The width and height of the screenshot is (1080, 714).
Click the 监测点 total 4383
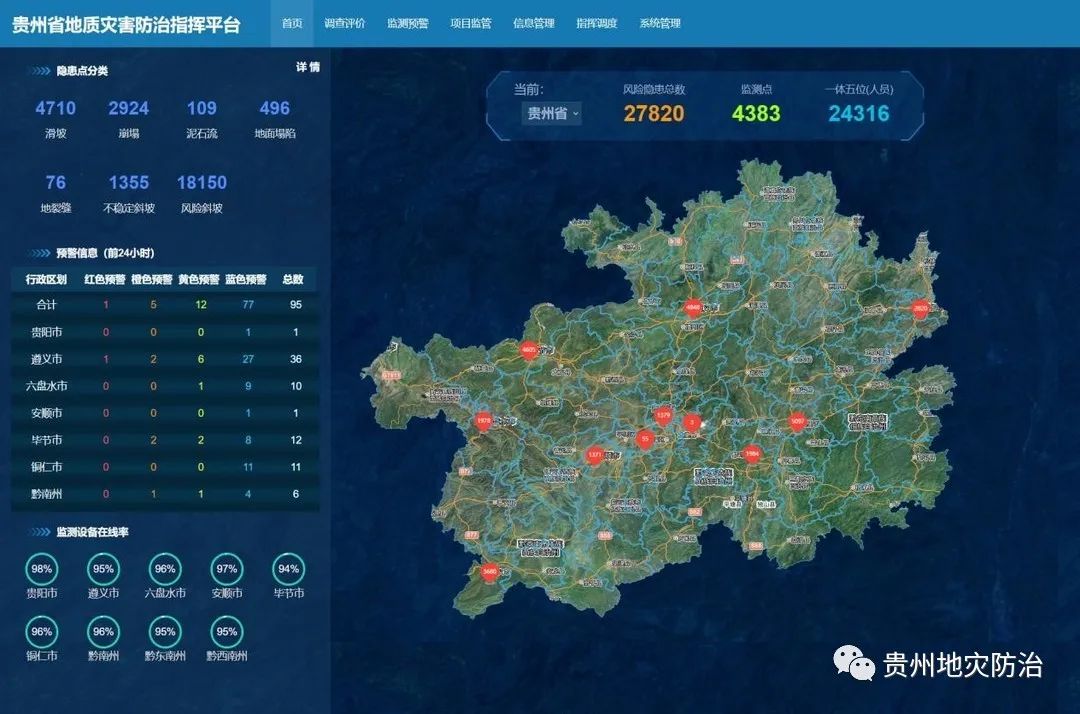(756, 113)
